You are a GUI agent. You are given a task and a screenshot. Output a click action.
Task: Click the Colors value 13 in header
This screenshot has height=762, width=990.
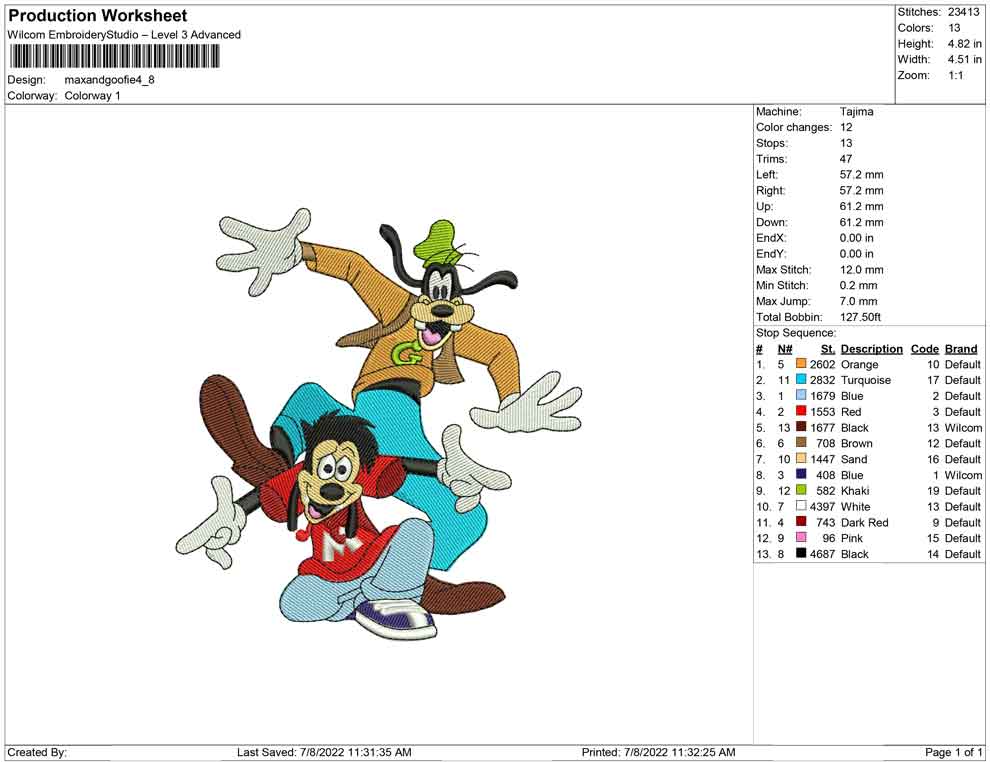point(954,28)
